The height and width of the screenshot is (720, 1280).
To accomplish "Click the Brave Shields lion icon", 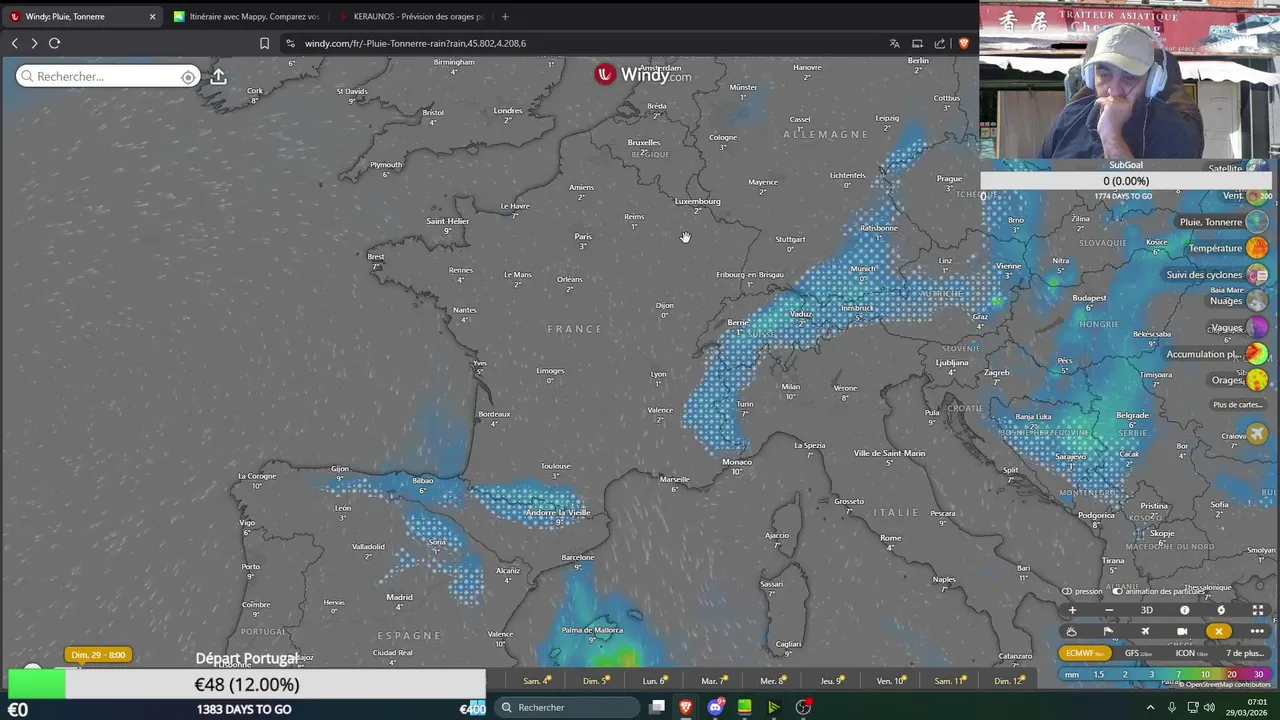I will coord(964,43).
